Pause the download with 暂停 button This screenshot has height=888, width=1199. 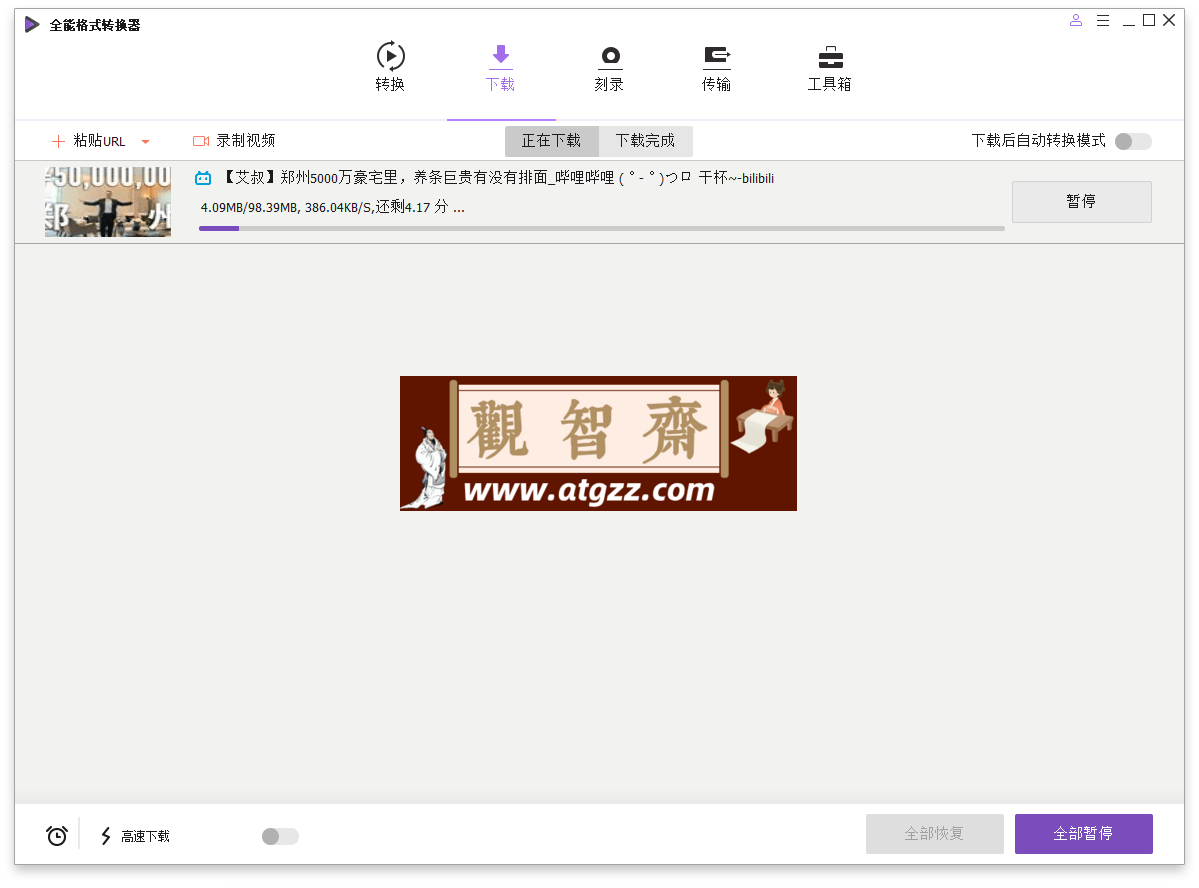point(1081,202)
